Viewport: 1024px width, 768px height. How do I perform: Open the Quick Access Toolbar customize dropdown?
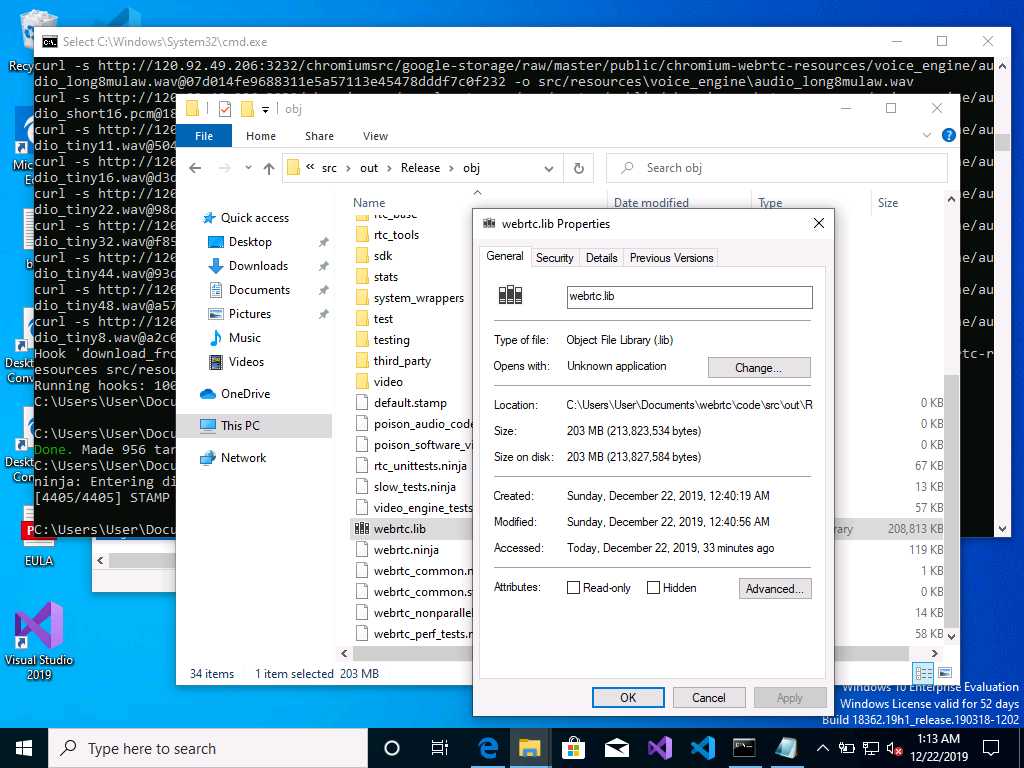(265, 110)
